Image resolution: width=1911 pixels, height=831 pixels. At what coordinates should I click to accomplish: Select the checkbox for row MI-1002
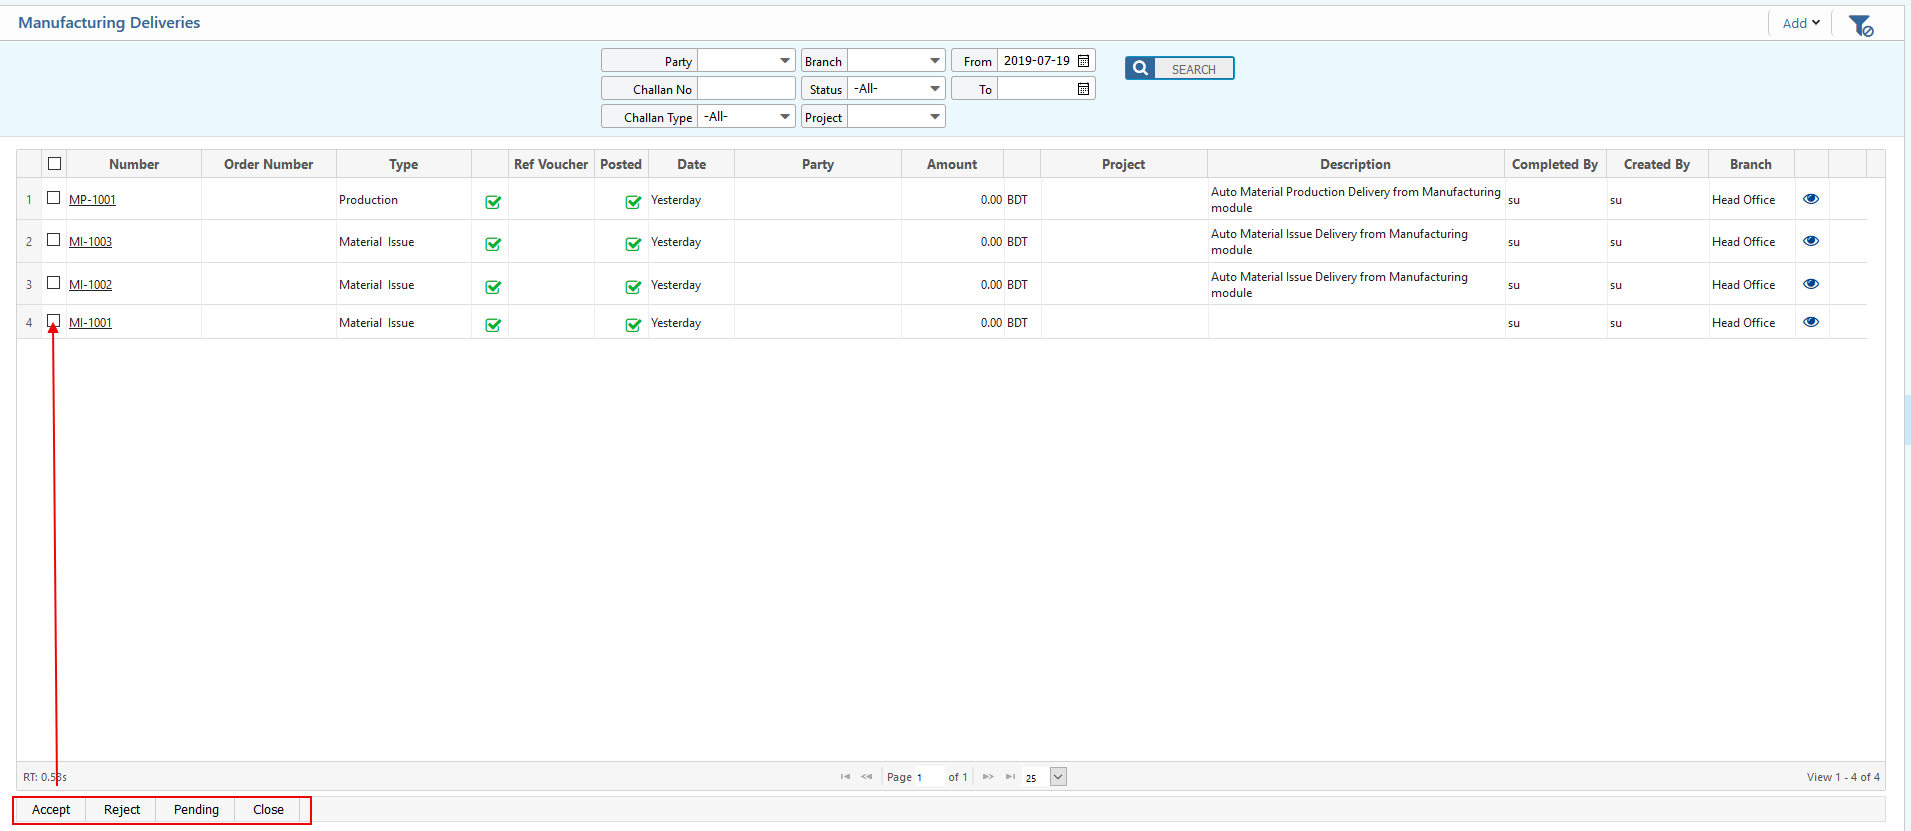54,283
